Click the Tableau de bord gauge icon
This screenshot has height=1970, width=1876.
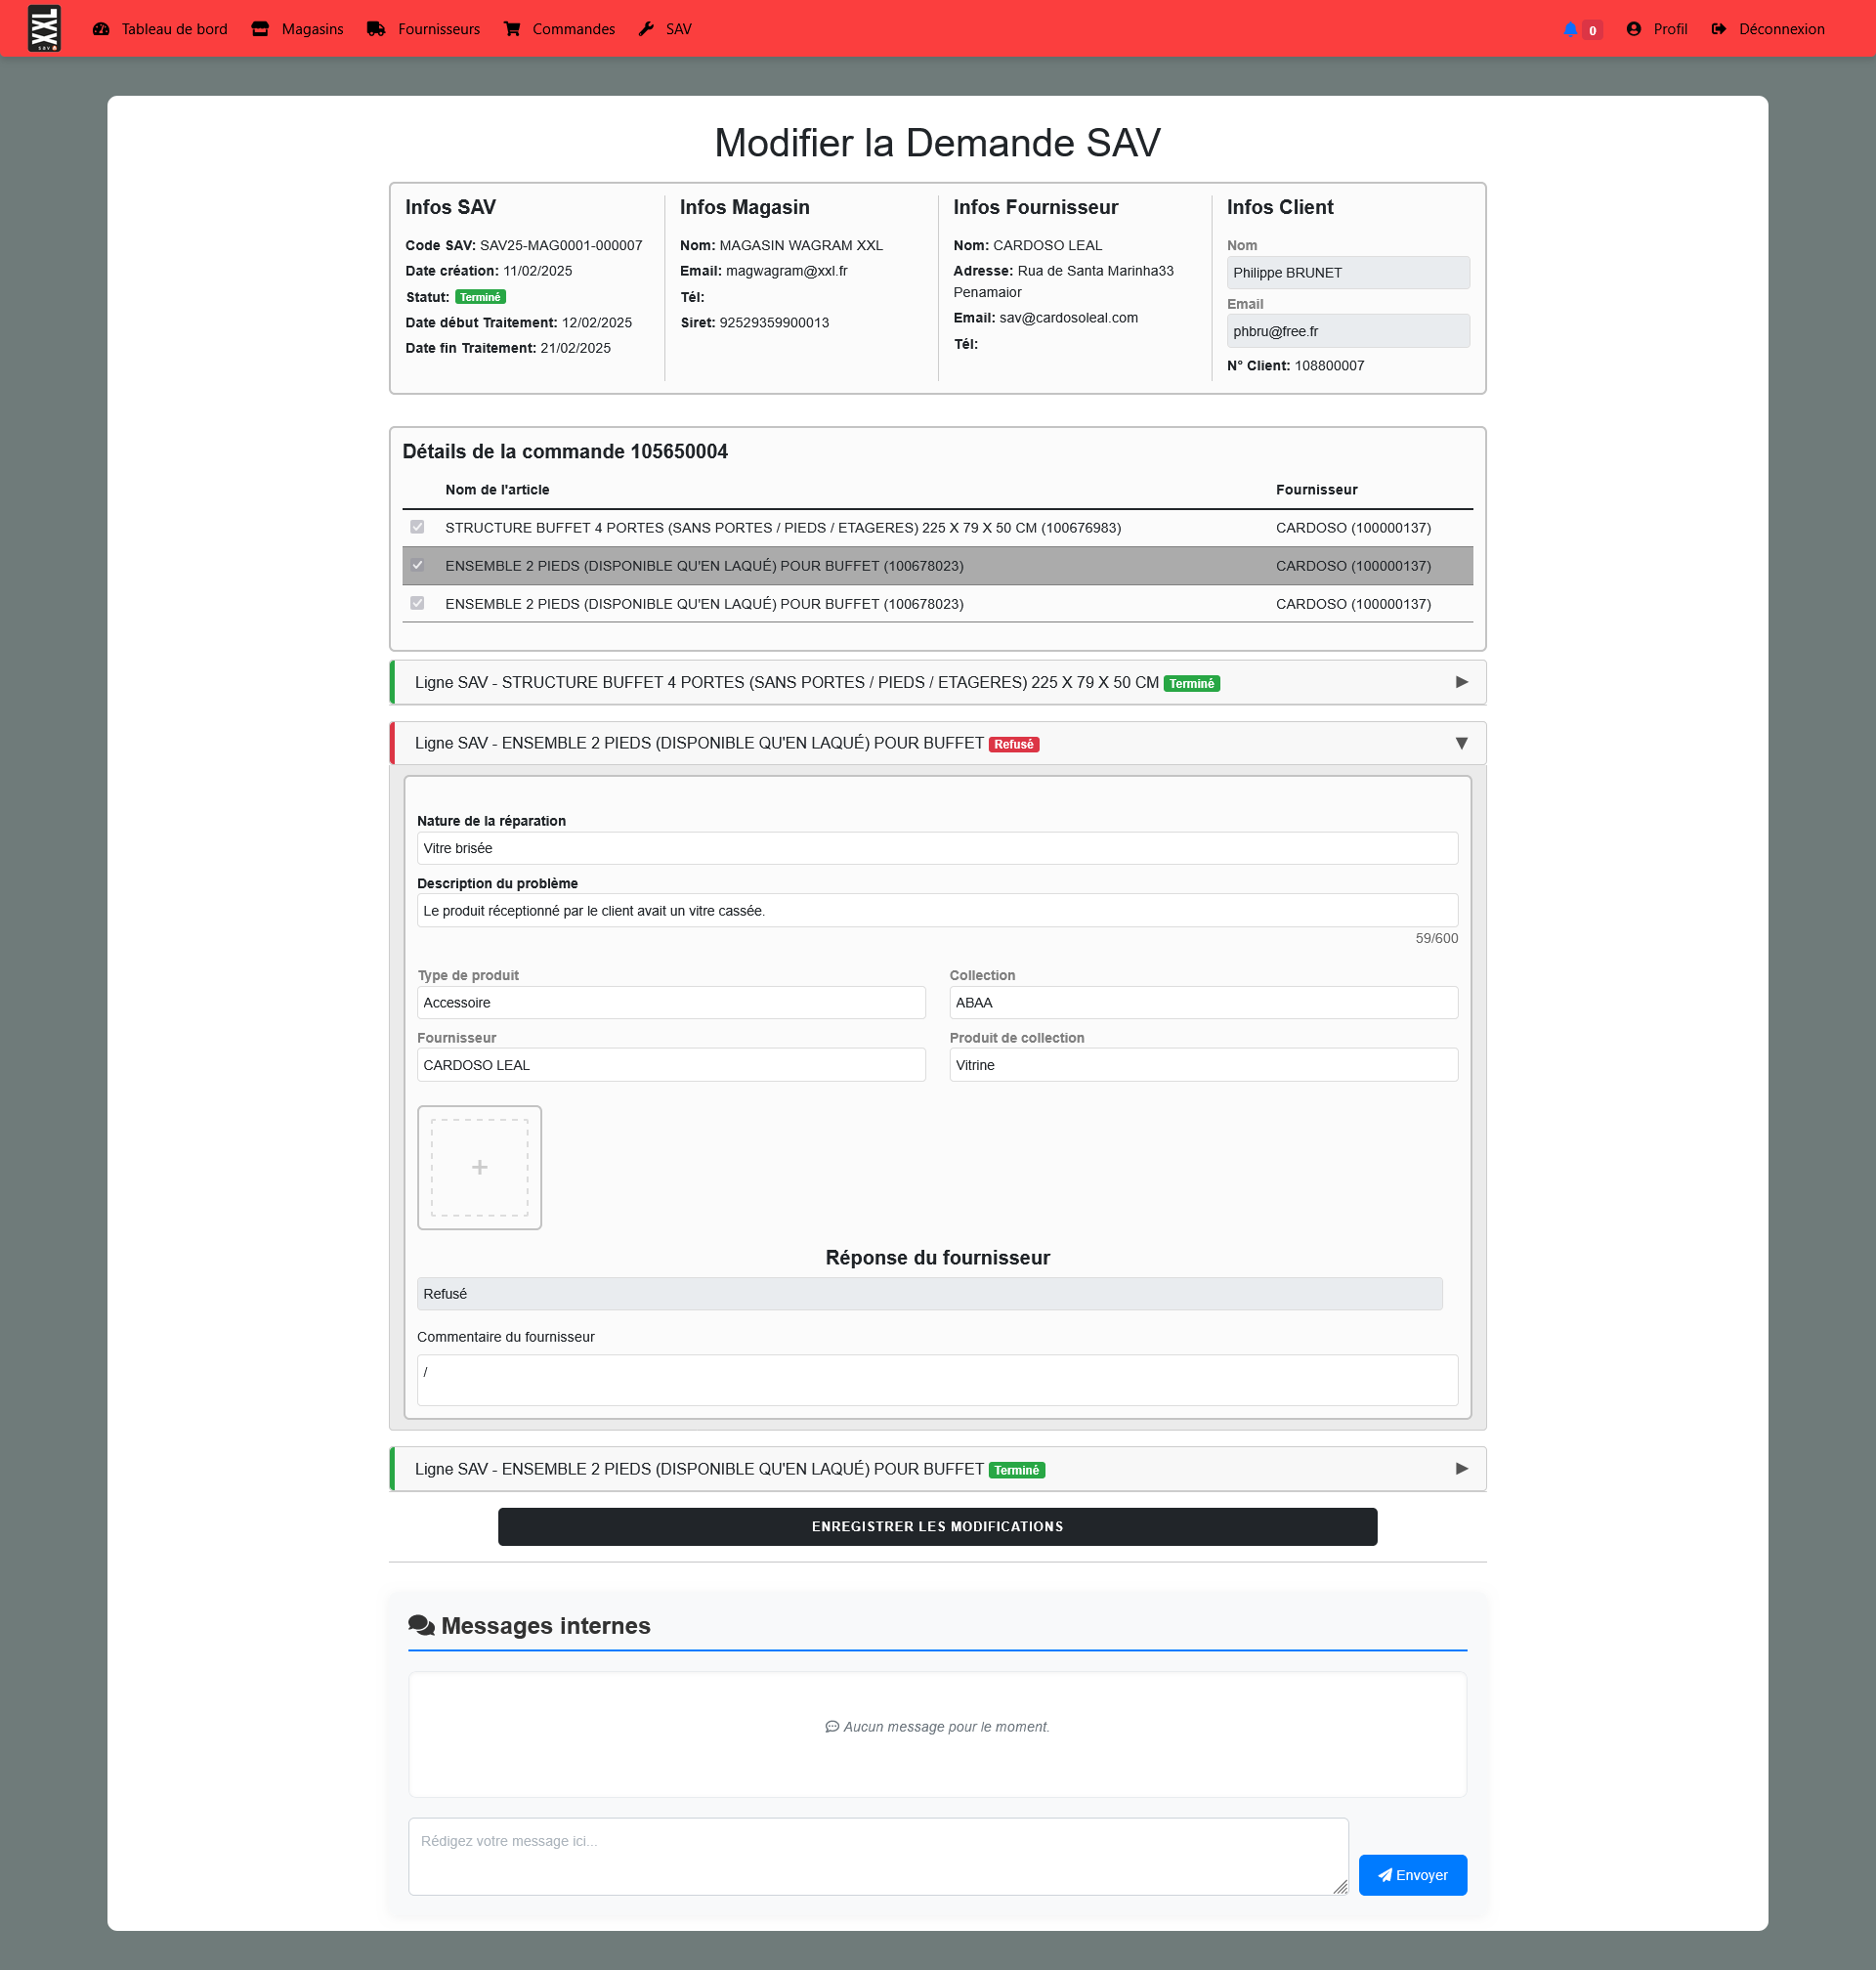tap(101, 29)
